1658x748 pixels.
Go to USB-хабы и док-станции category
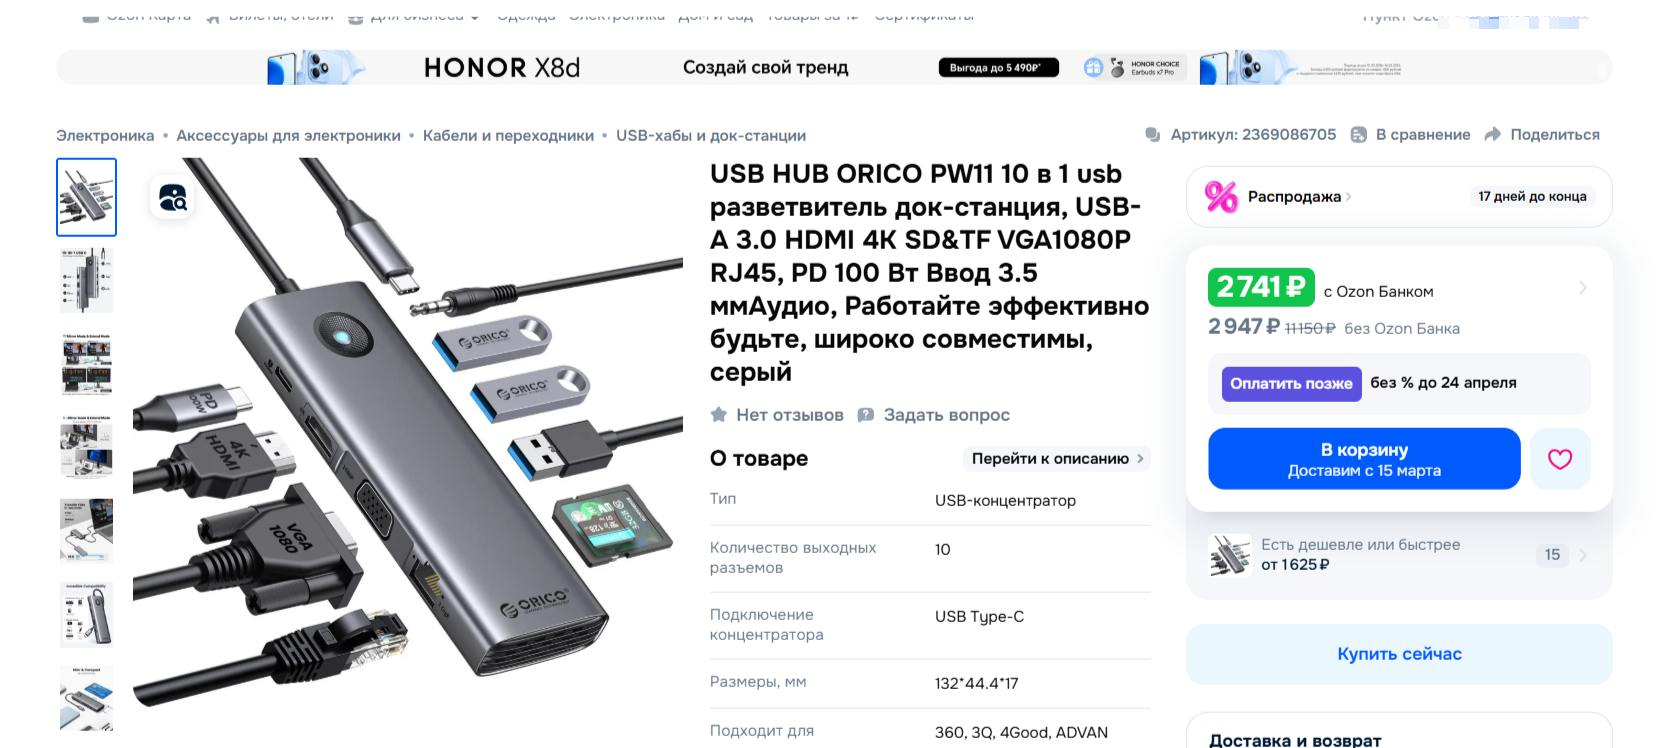711,136
